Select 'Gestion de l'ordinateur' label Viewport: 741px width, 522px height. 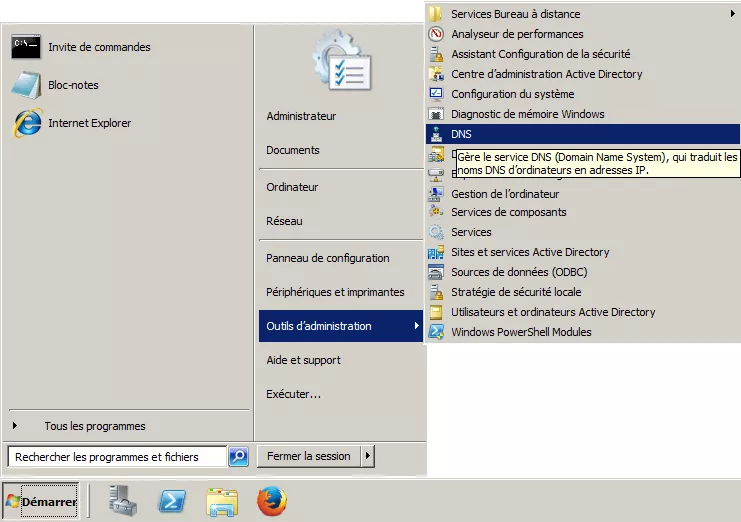click(505, 194)
